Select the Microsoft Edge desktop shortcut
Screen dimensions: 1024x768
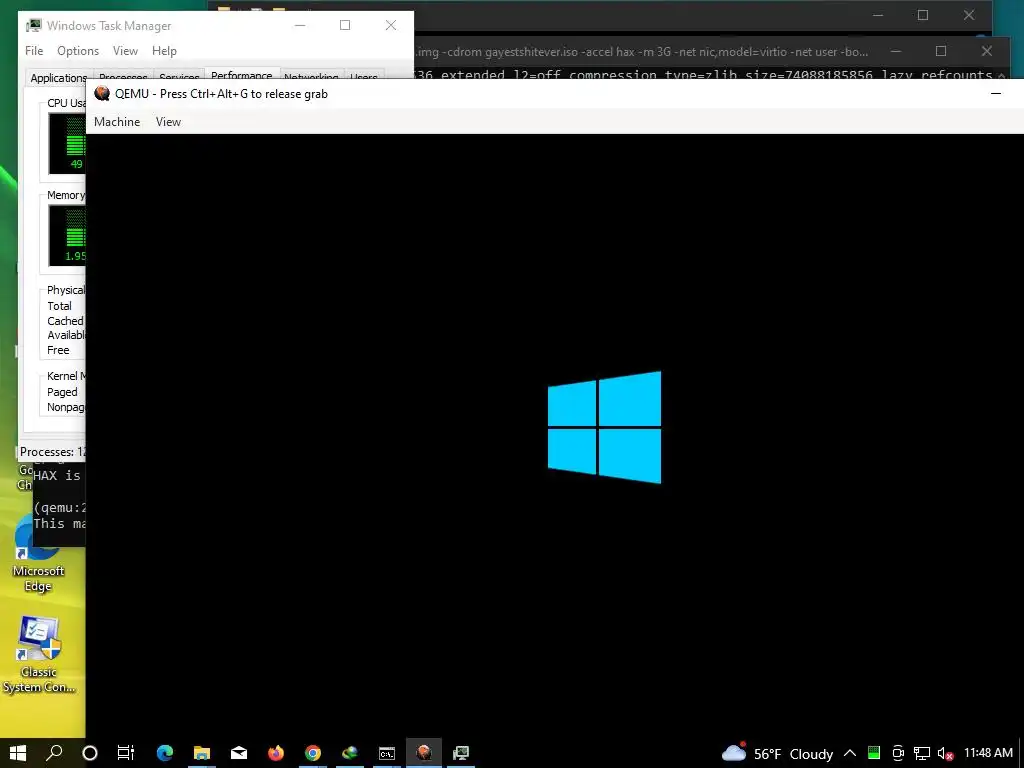click(38, 554)
